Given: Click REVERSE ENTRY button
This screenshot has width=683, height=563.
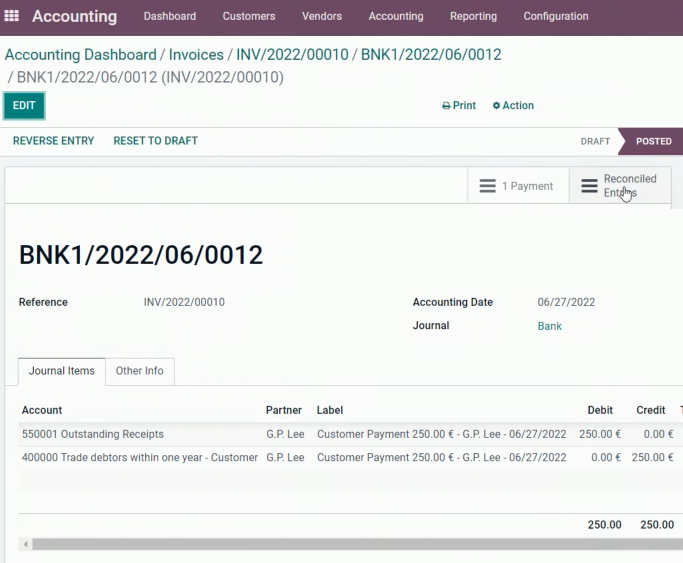Looking at the screenshot, I should [x=54, y=141].
